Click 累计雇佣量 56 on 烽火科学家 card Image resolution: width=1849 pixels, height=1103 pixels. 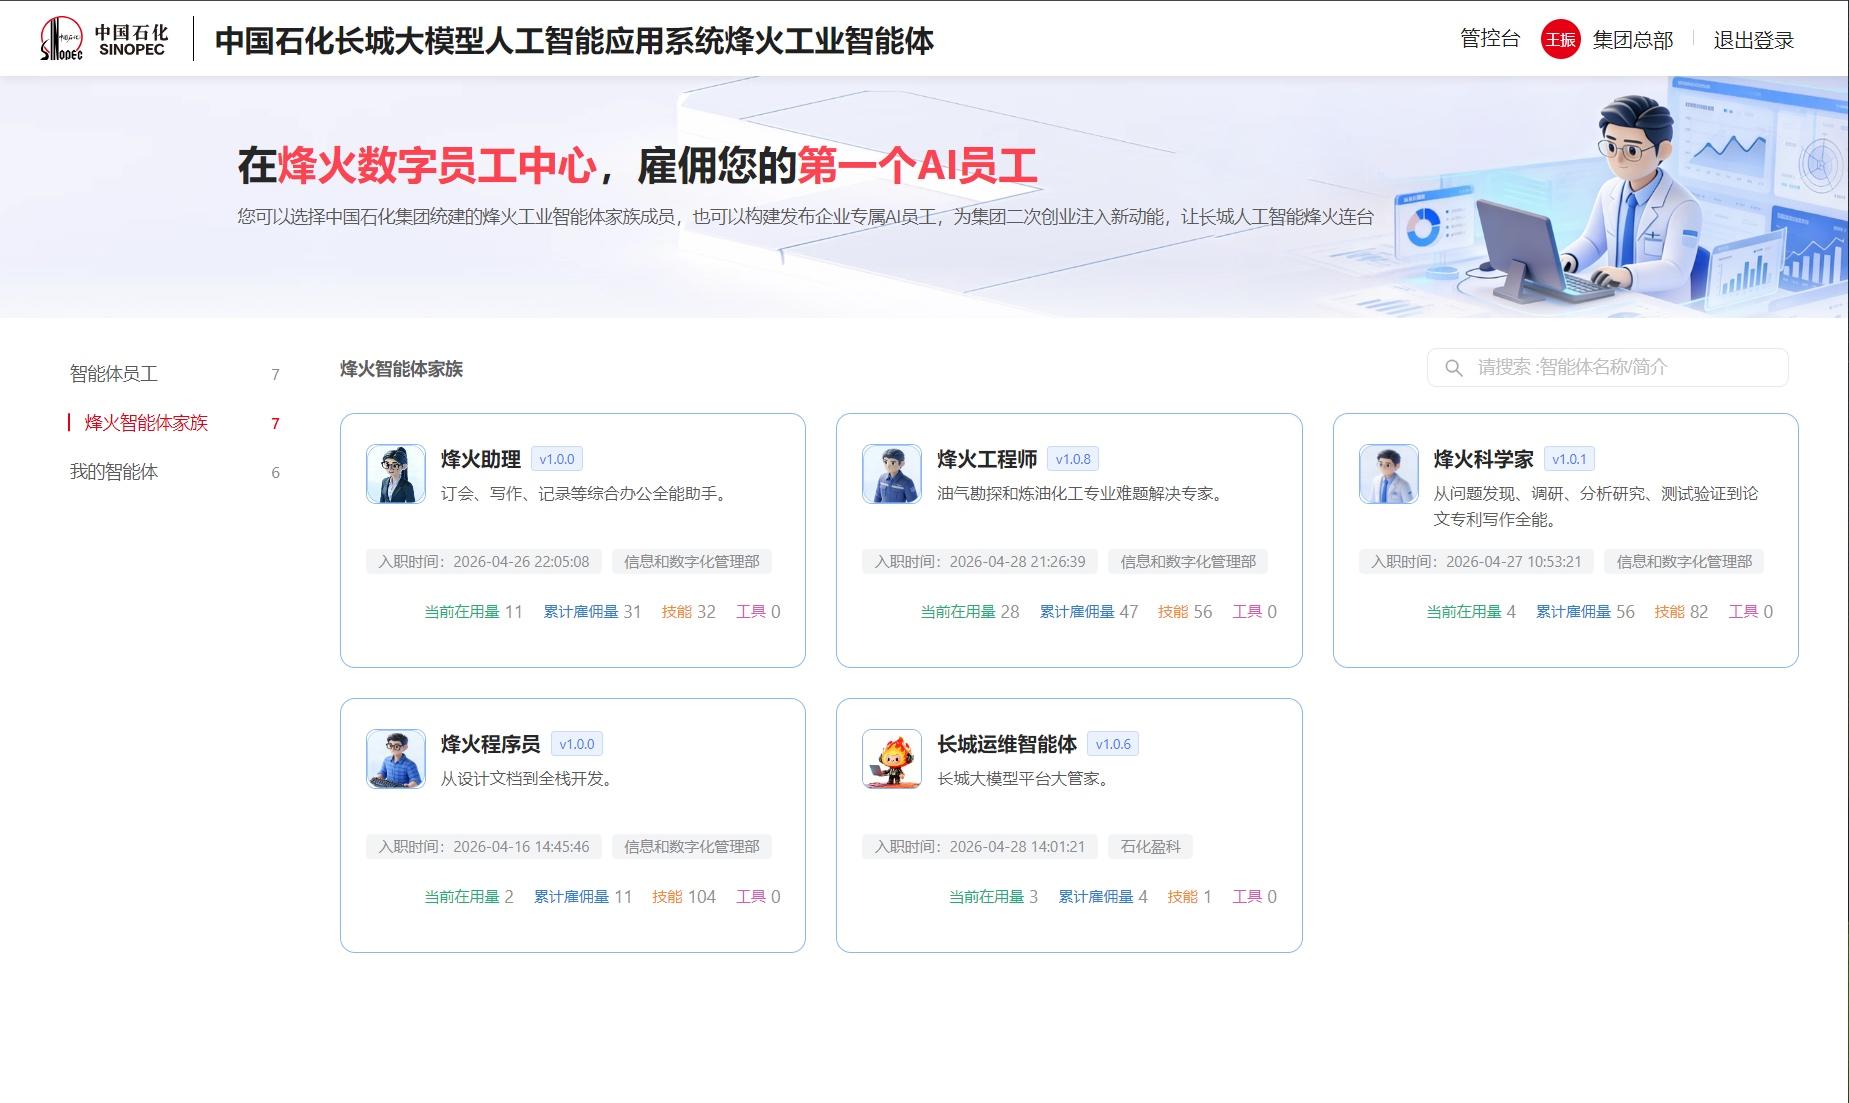[x=1585, y=612]
